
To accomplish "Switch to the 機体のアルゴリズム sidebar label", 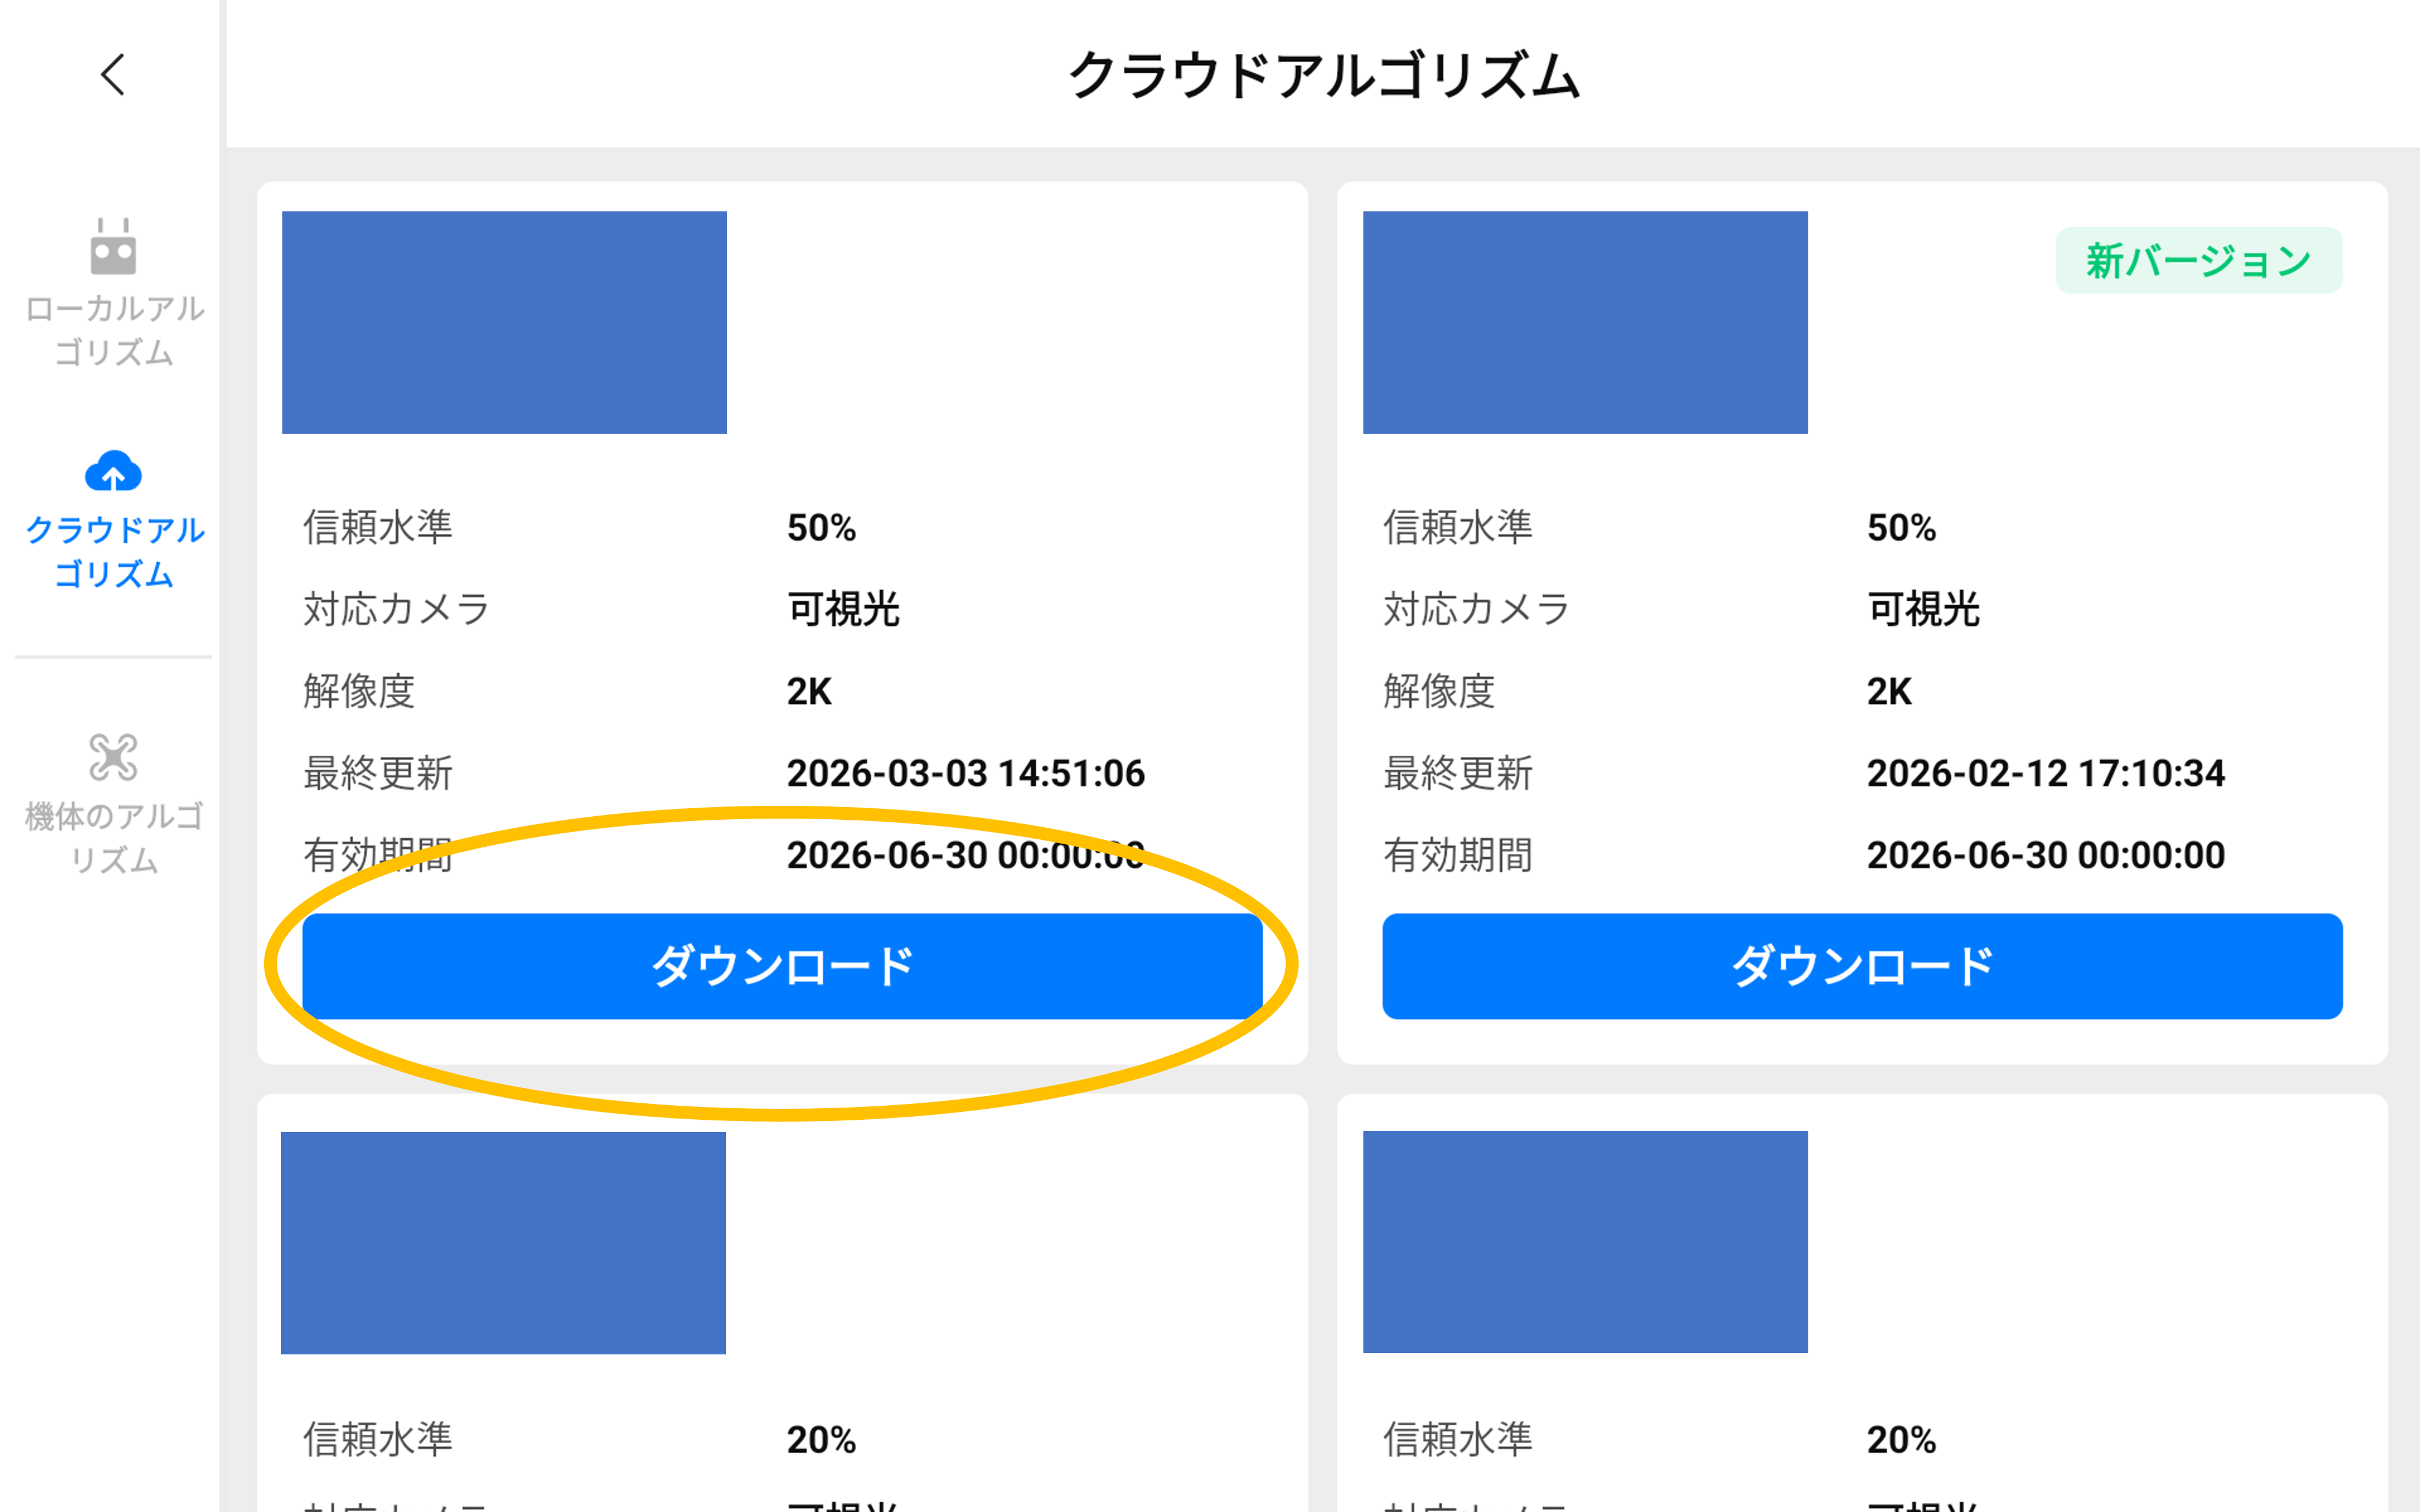I will [x=114, y=838].
